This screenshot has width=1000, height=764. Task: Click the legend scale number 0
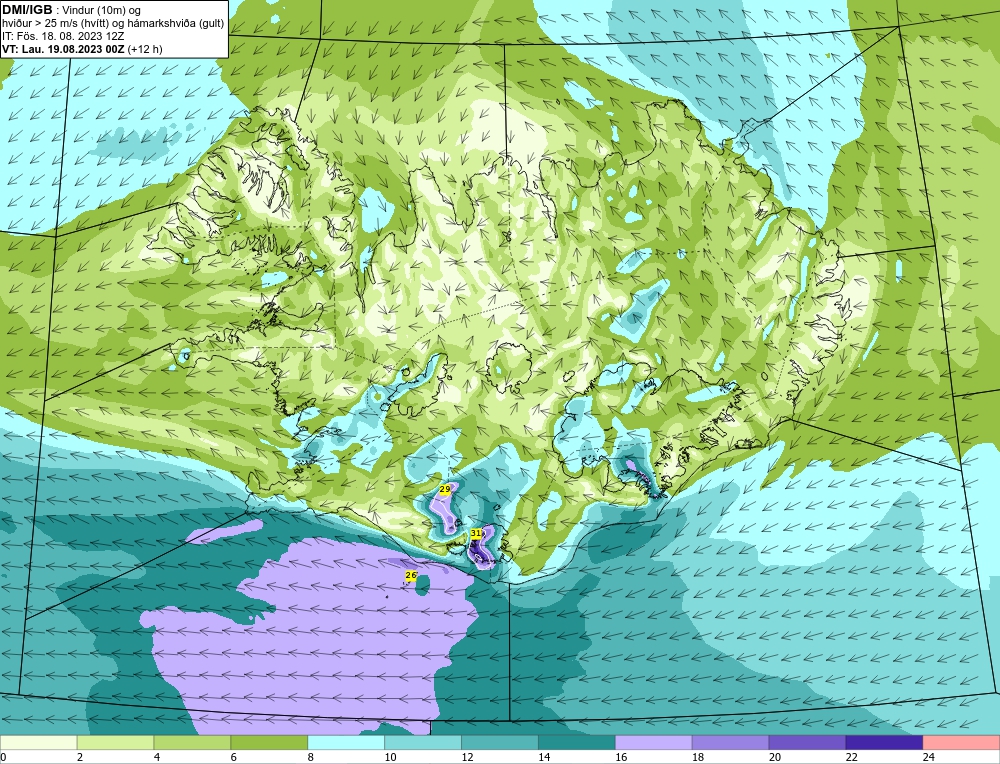3,757
